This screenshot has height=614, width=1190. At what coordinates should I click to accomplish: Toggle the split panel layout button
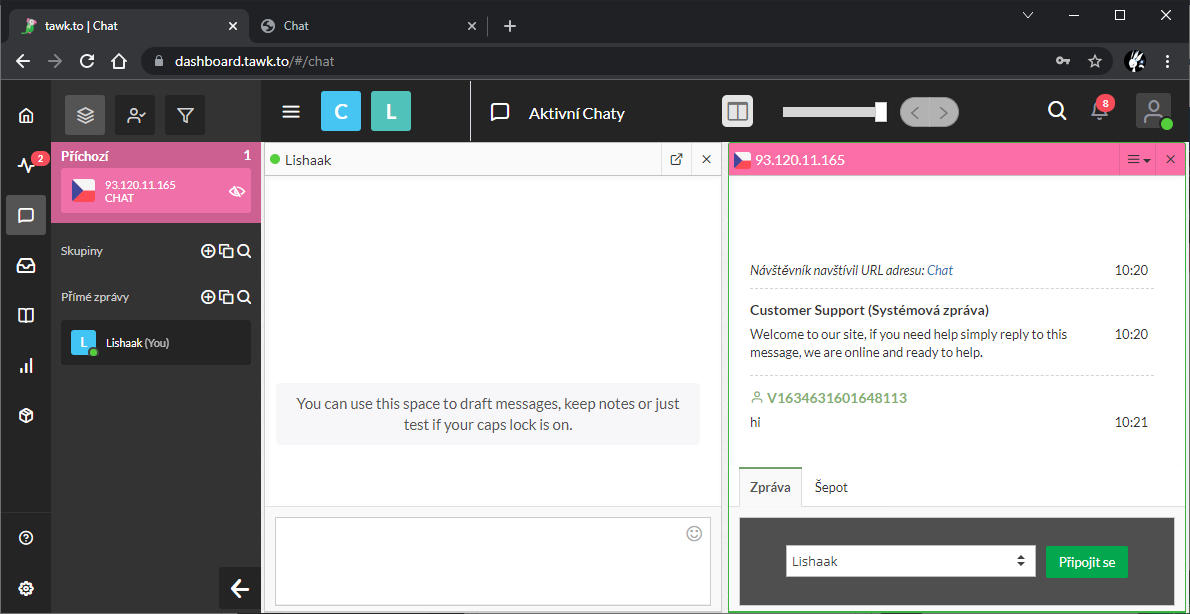click(x=738, y=112)
